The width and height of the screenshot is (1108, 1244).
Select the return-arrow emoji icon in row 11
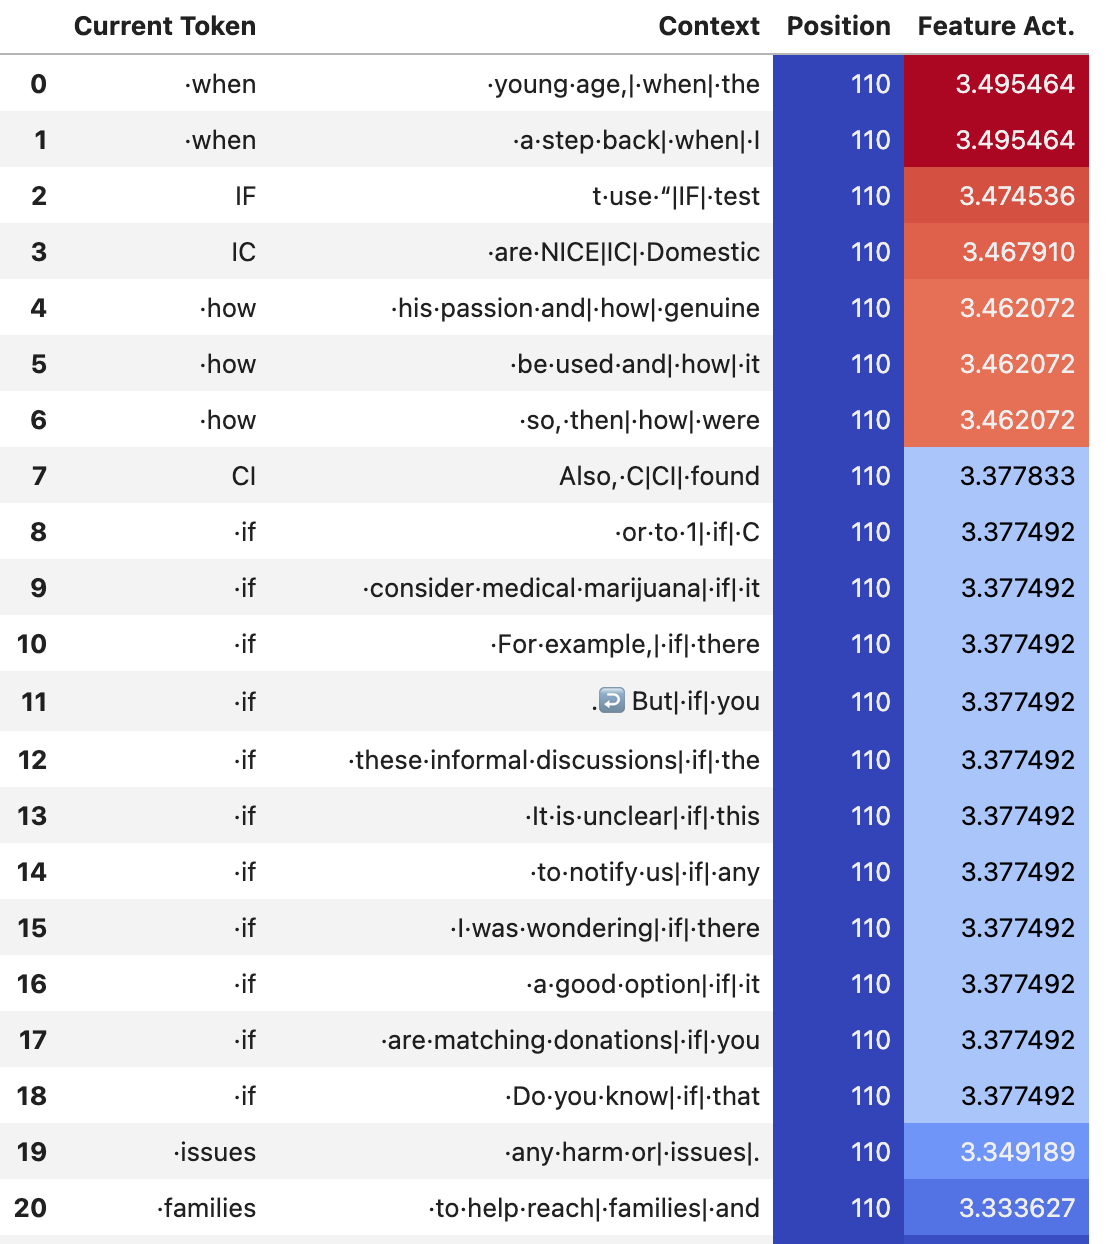611,700
